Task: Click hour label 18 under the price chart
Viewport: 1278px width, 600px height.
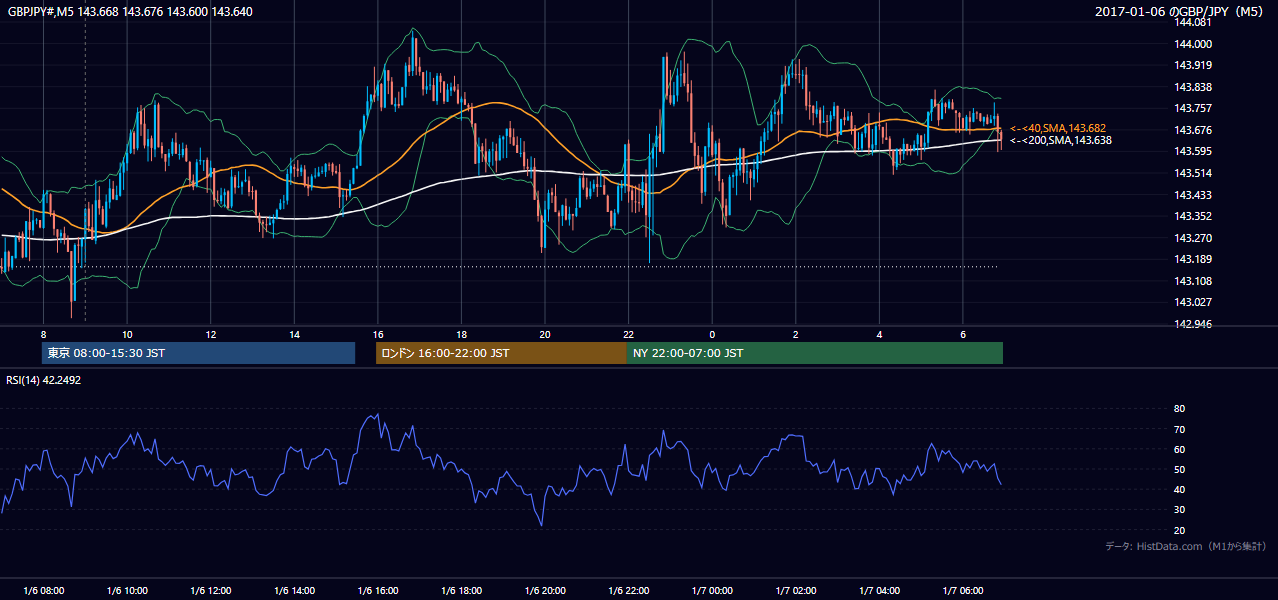Action: [x=461, y=334]
